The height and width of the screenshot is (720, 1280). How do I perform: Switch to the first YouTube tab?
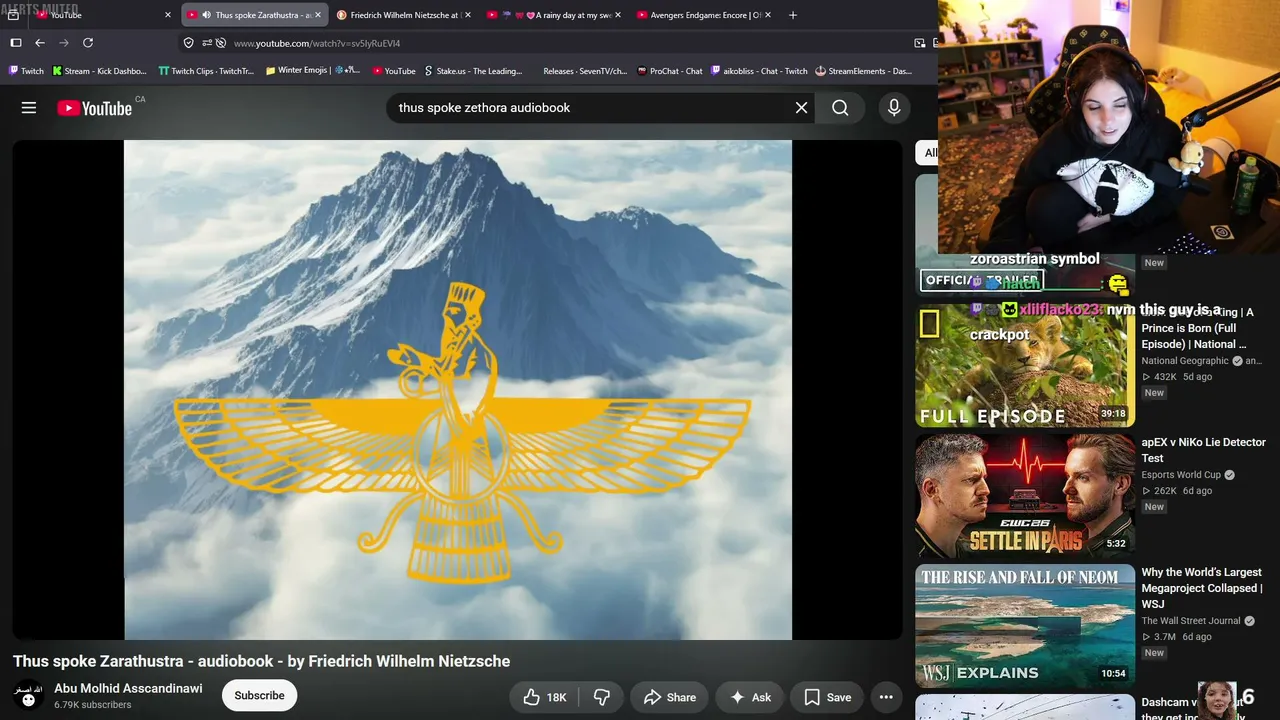point(103,15)
